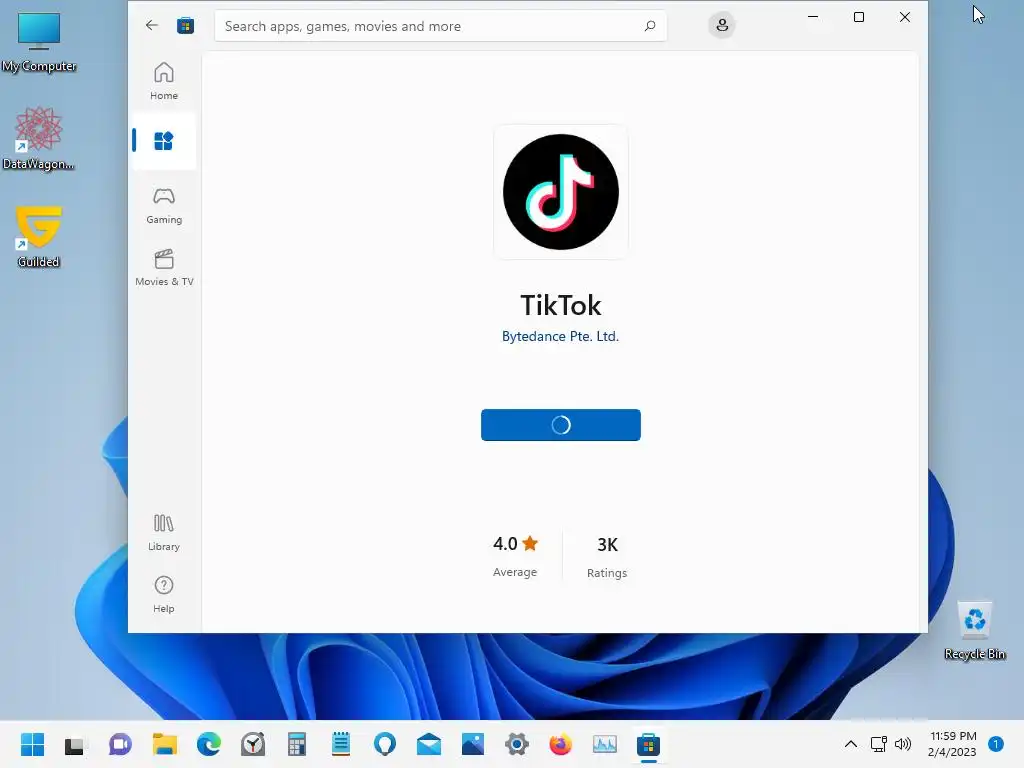
Task: Open Bytedance Pte. Ltd. publisher link
Action: tap(560, 336)
